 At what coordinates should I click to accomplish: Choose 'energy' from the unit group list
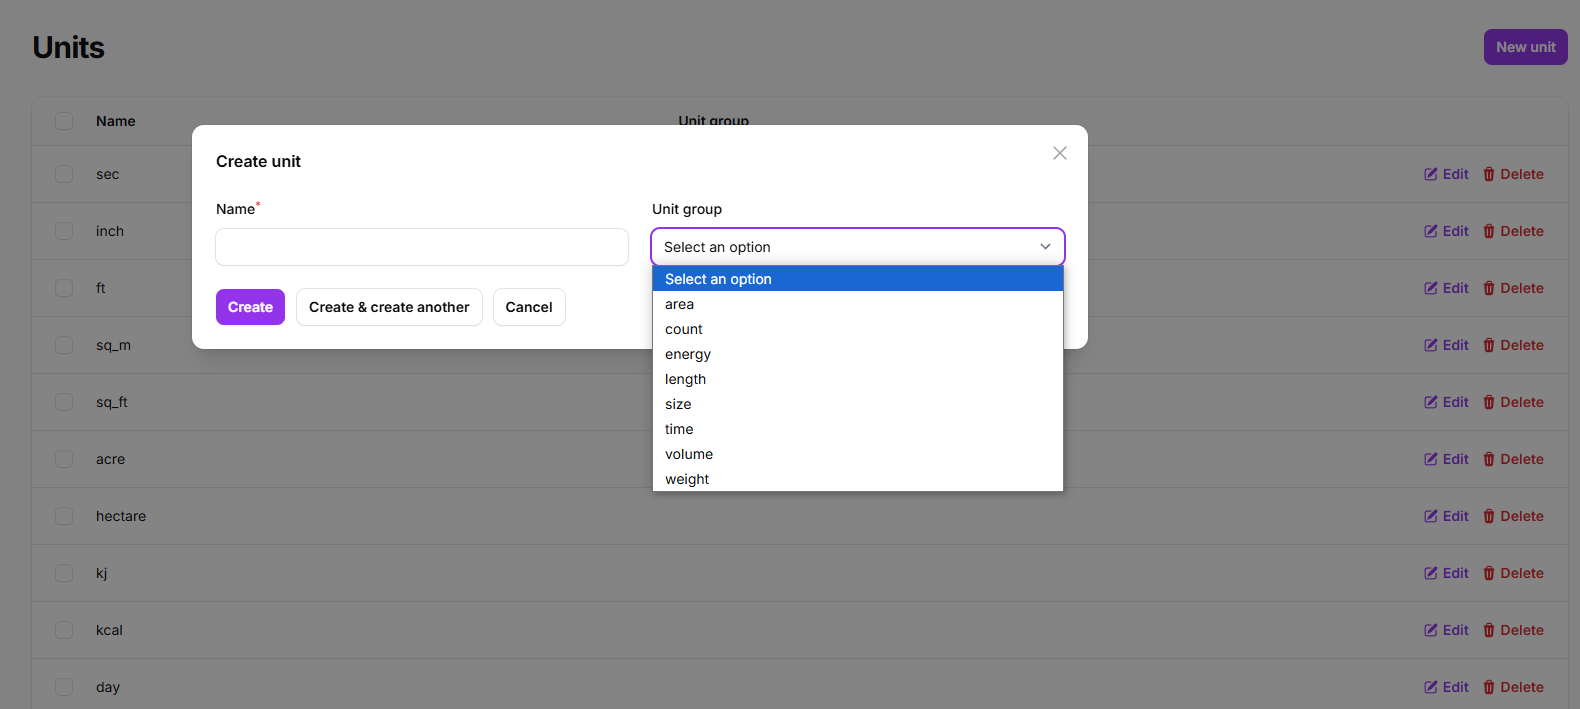(688, 354)
